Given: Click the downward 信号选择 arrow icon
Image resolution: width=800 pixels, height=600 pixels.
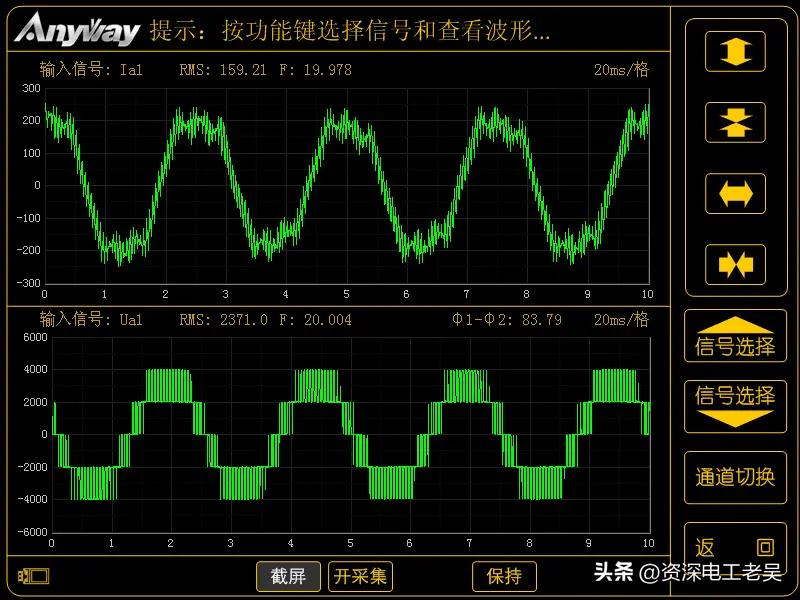Looking at the screenshot, I should 735,405.
